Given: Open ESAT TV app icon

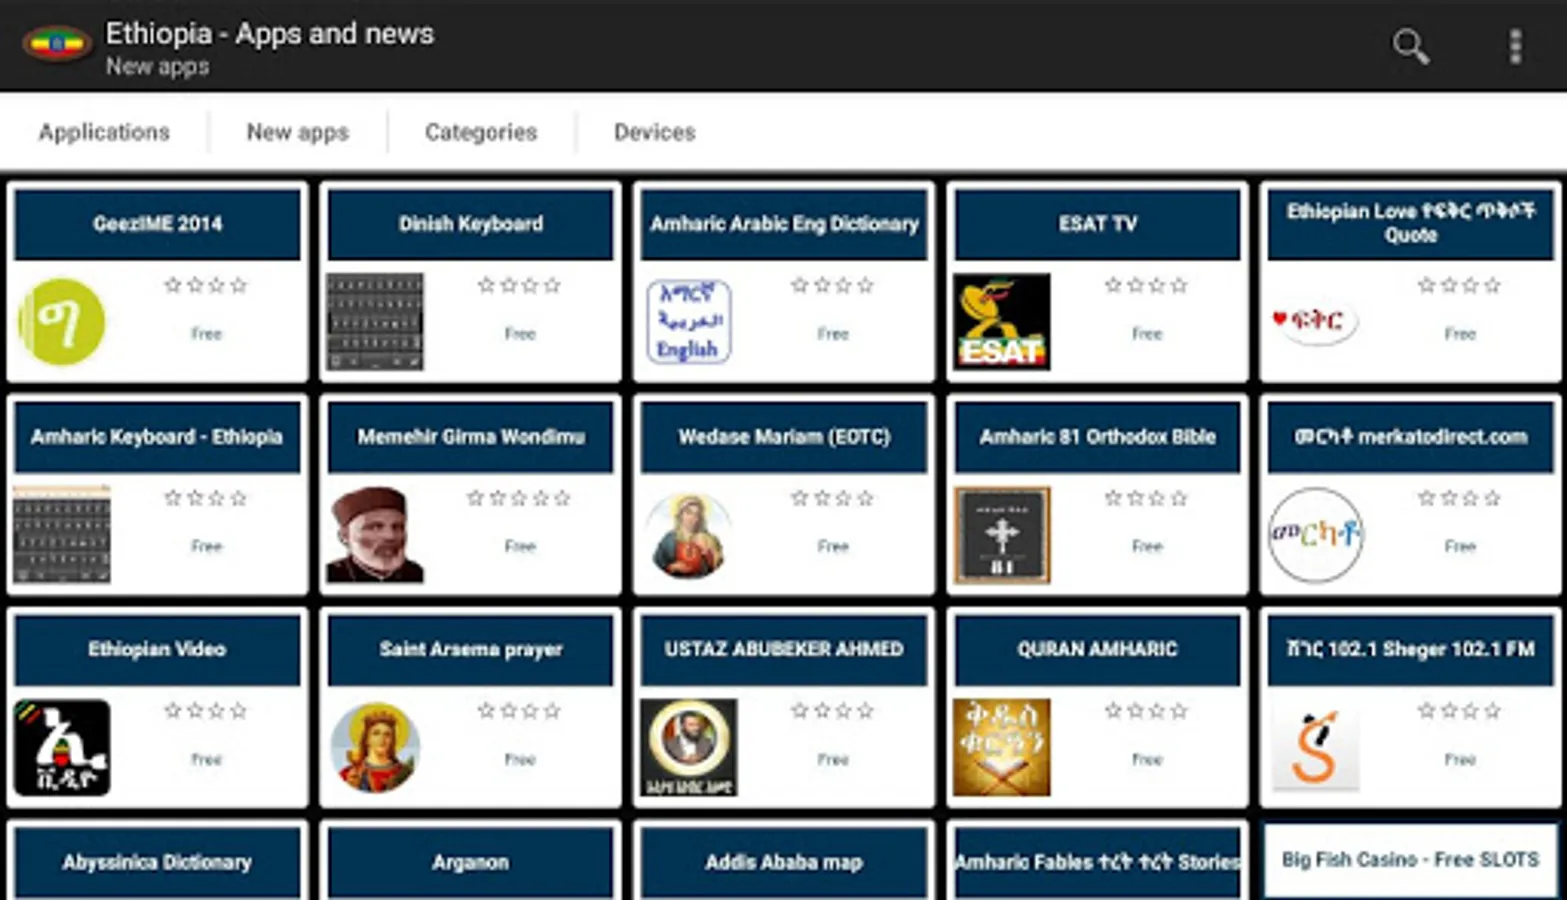Looking at the screenshot, I should coord(1001,322).
